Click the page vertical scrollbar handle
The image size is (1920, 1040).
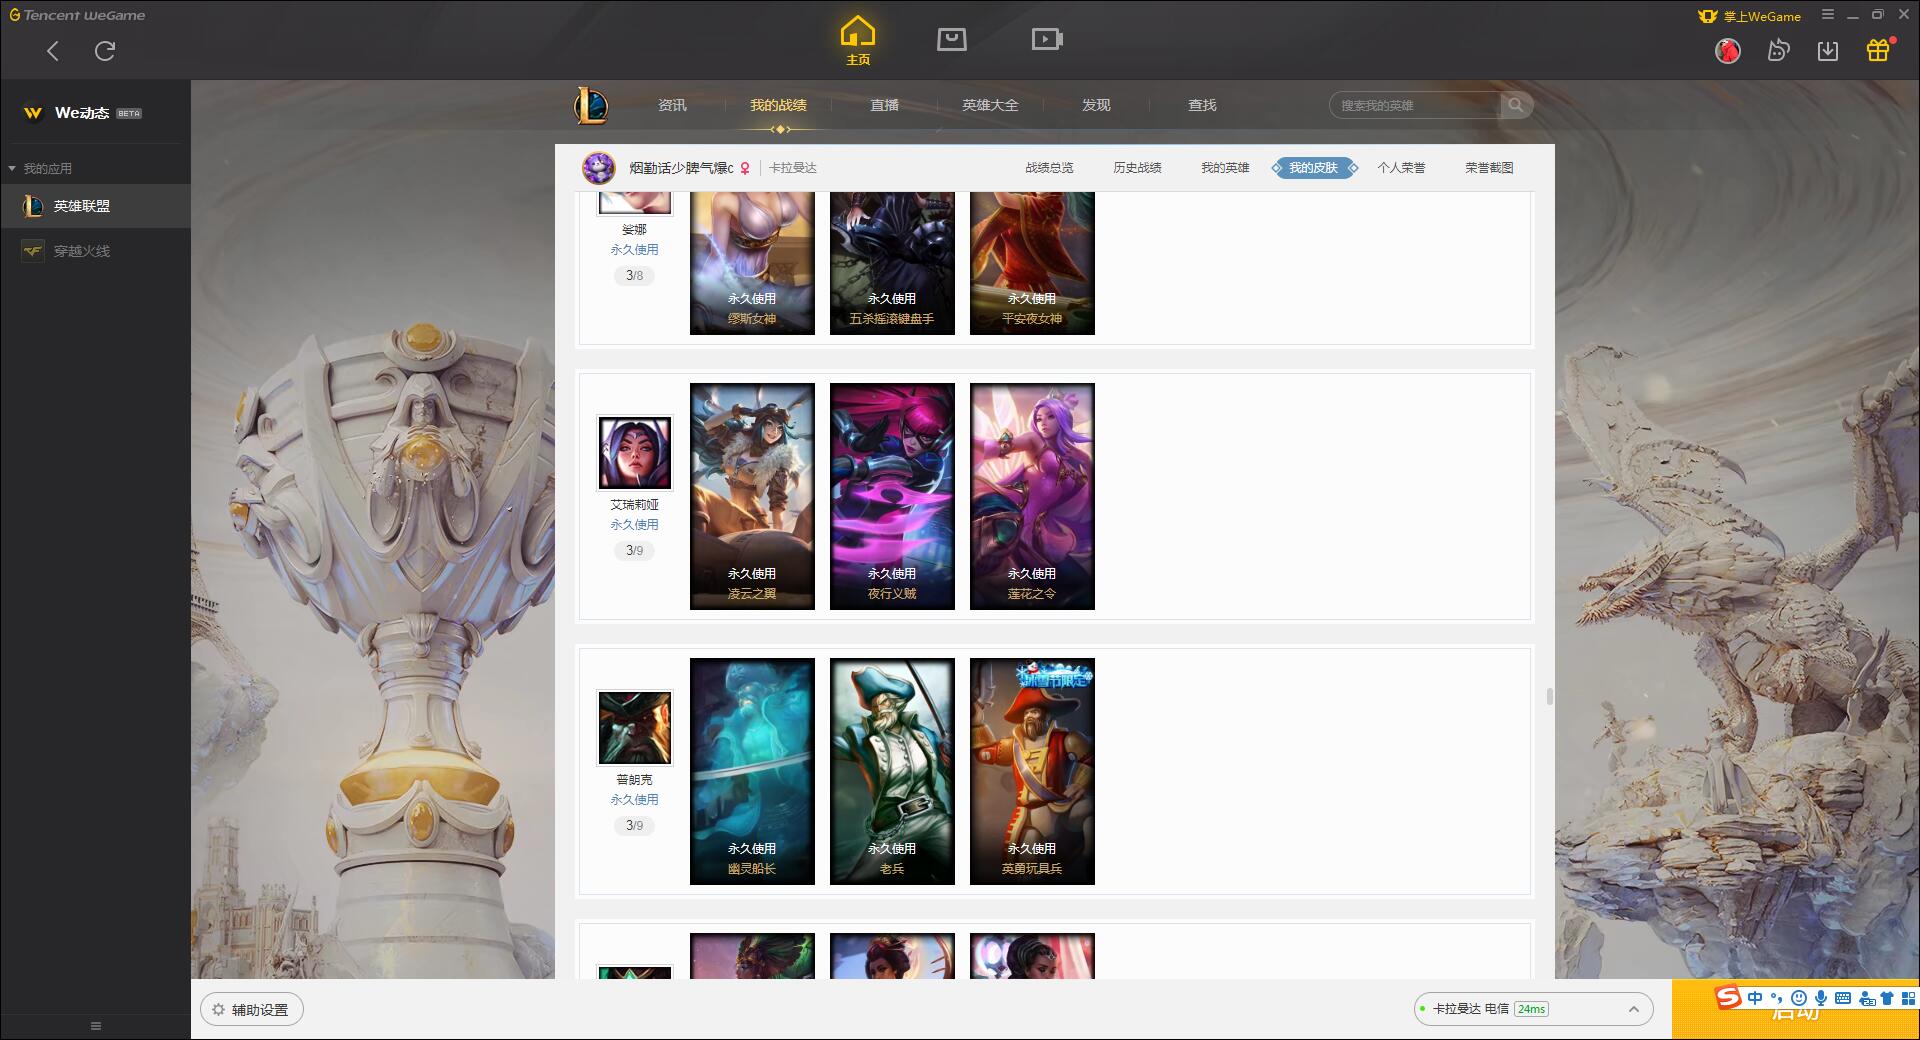click(1549, 696)
